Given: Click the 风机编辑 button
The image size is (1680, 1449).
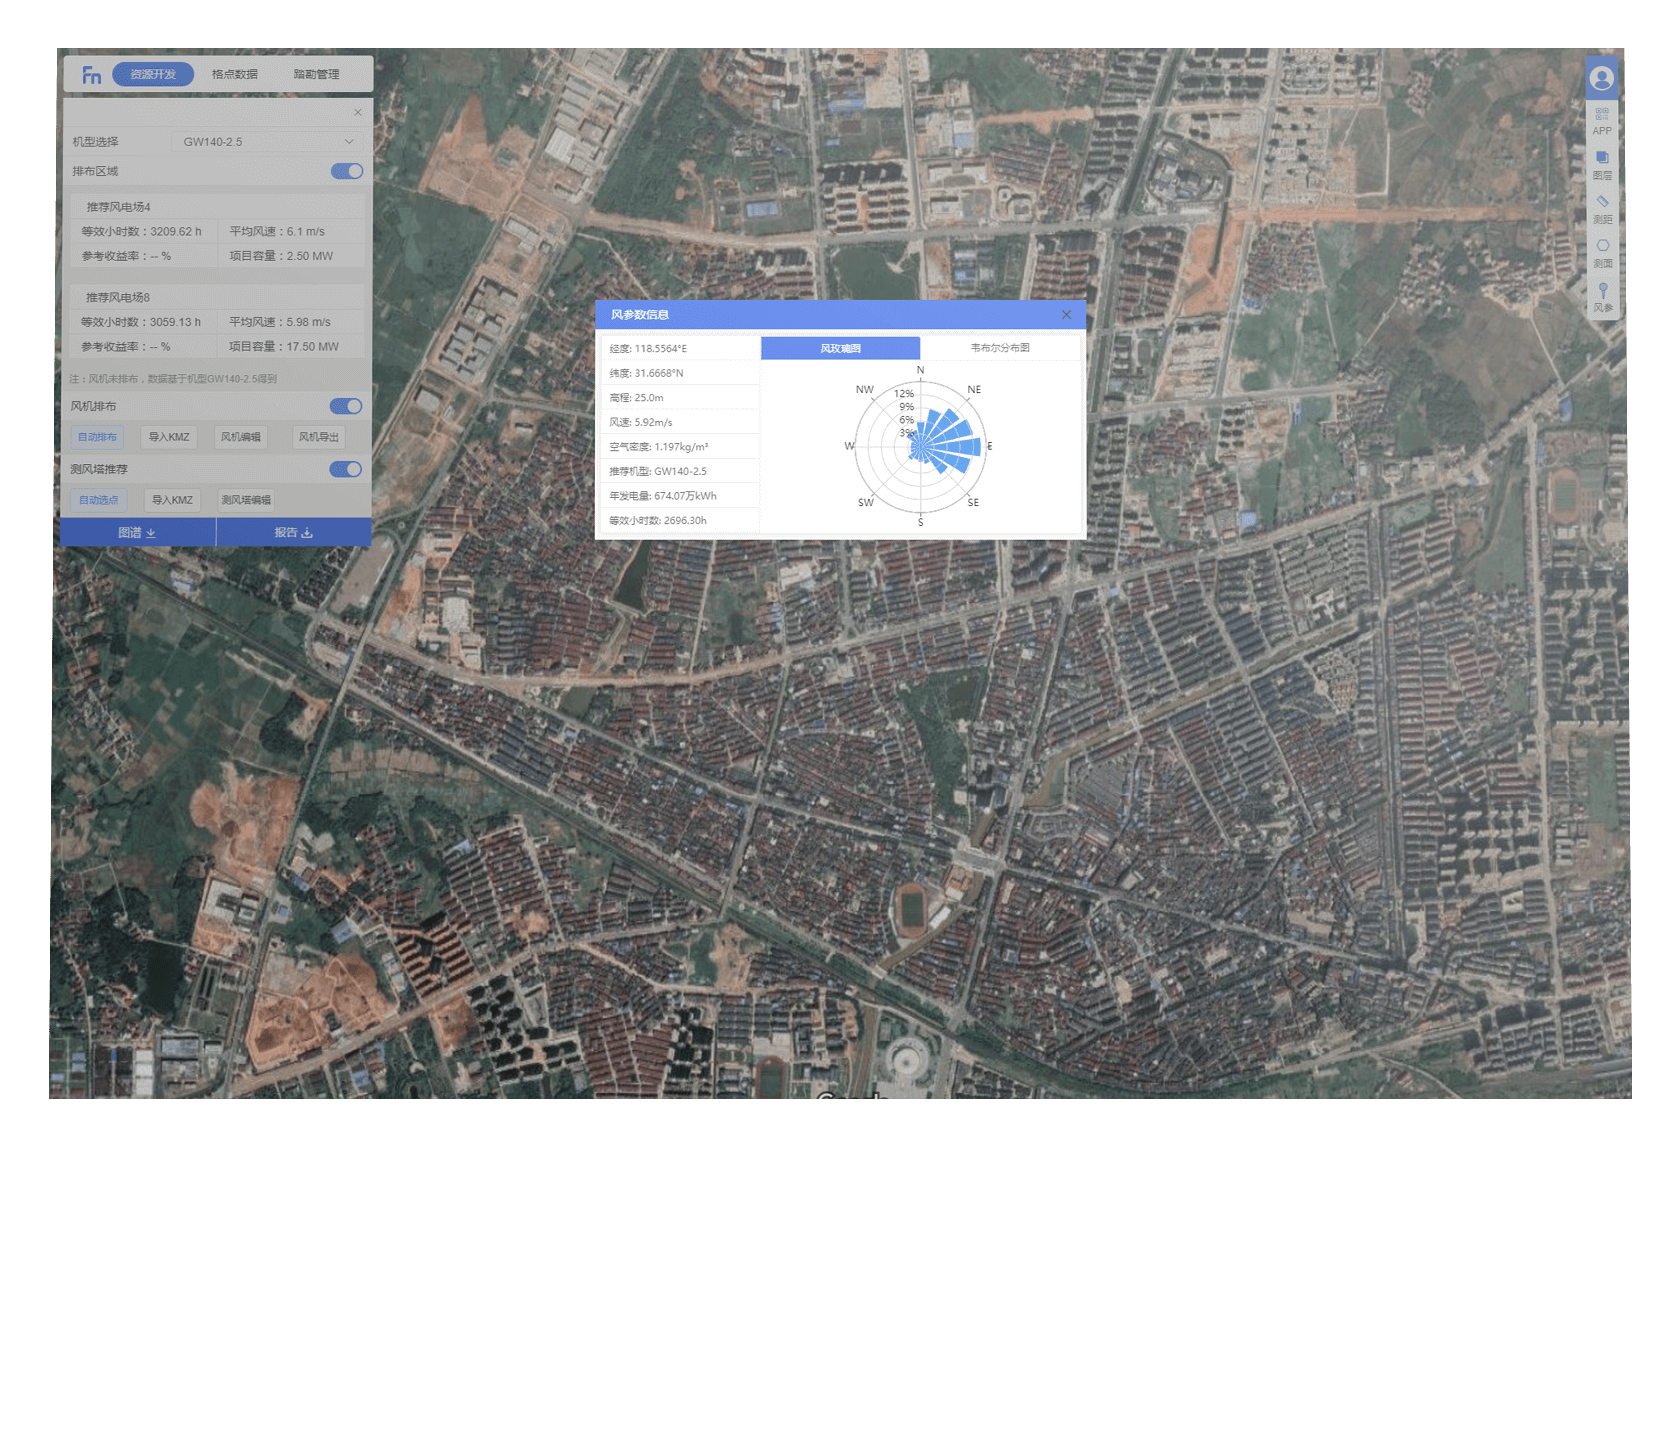Looking at the screenshot, I should [241, 437].
